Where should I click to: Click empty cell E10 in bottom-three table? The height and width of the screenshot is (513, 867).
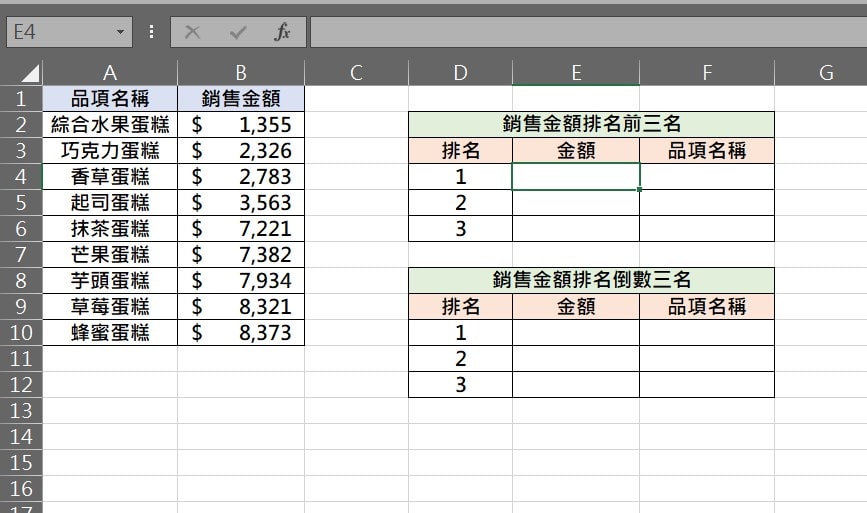coord(576,333)
